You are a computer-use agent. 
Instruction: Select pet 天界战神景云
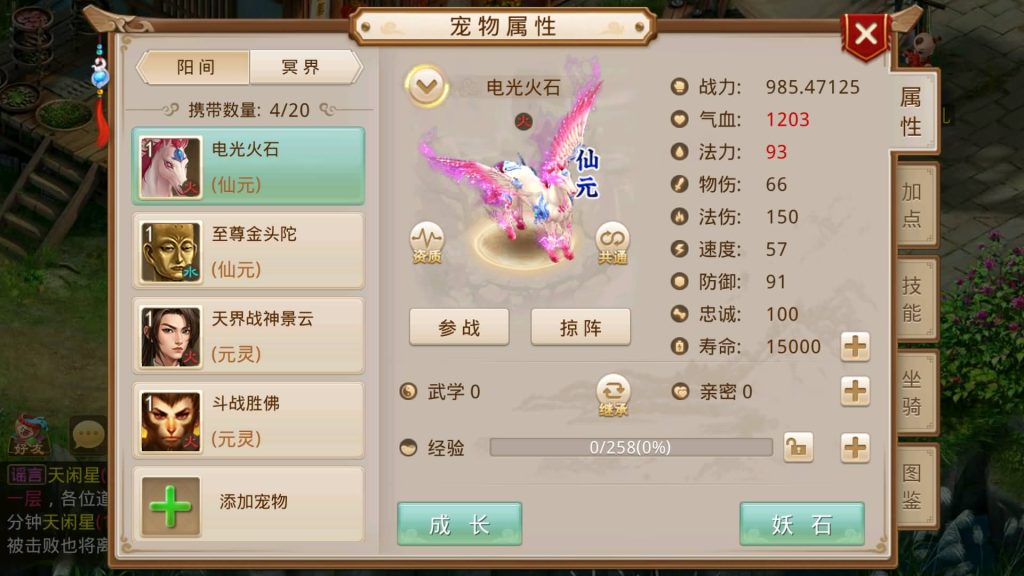click(248, 336)
